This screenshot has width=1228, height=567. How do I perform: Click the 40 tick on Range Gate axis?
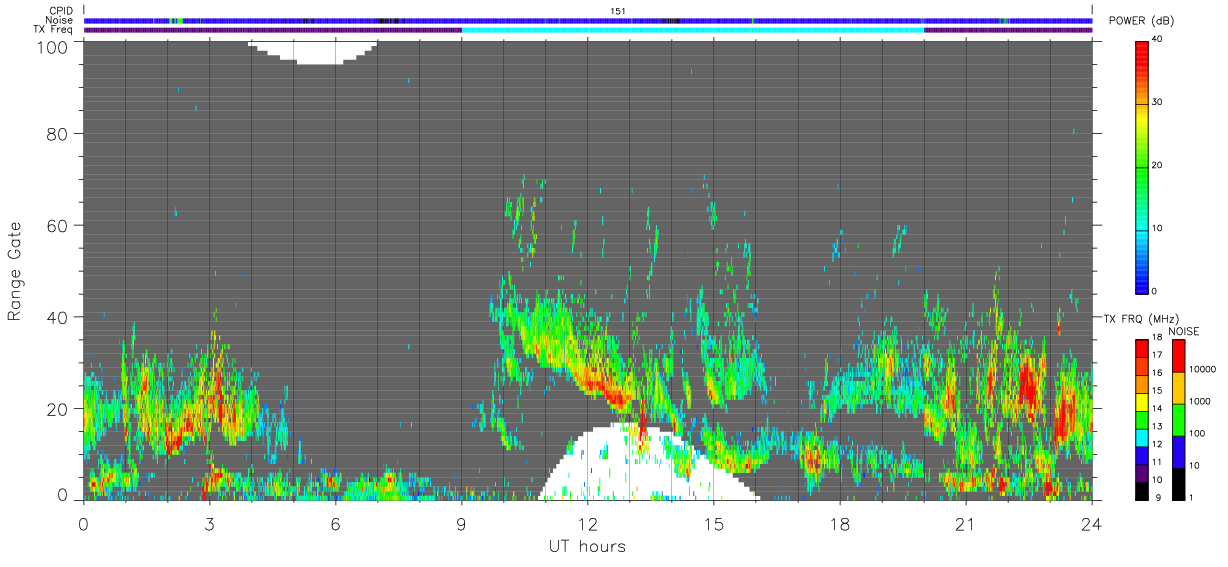click(57, 317)
